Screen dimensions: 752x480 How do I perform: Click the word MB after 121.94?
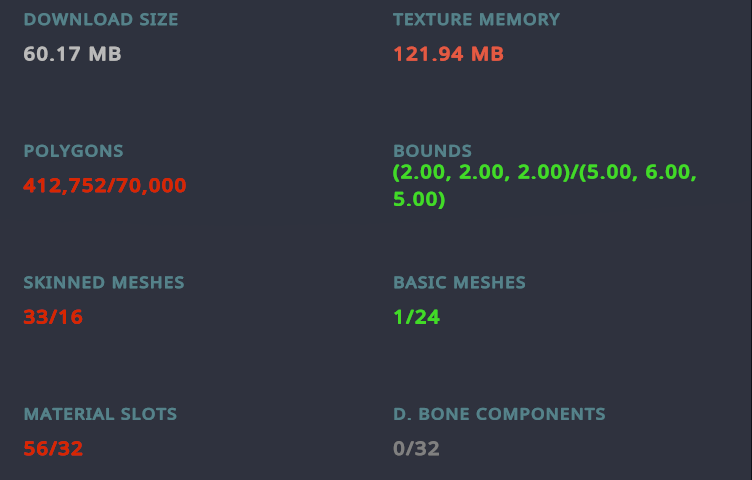pyautogui.click(x=487, y=54)
